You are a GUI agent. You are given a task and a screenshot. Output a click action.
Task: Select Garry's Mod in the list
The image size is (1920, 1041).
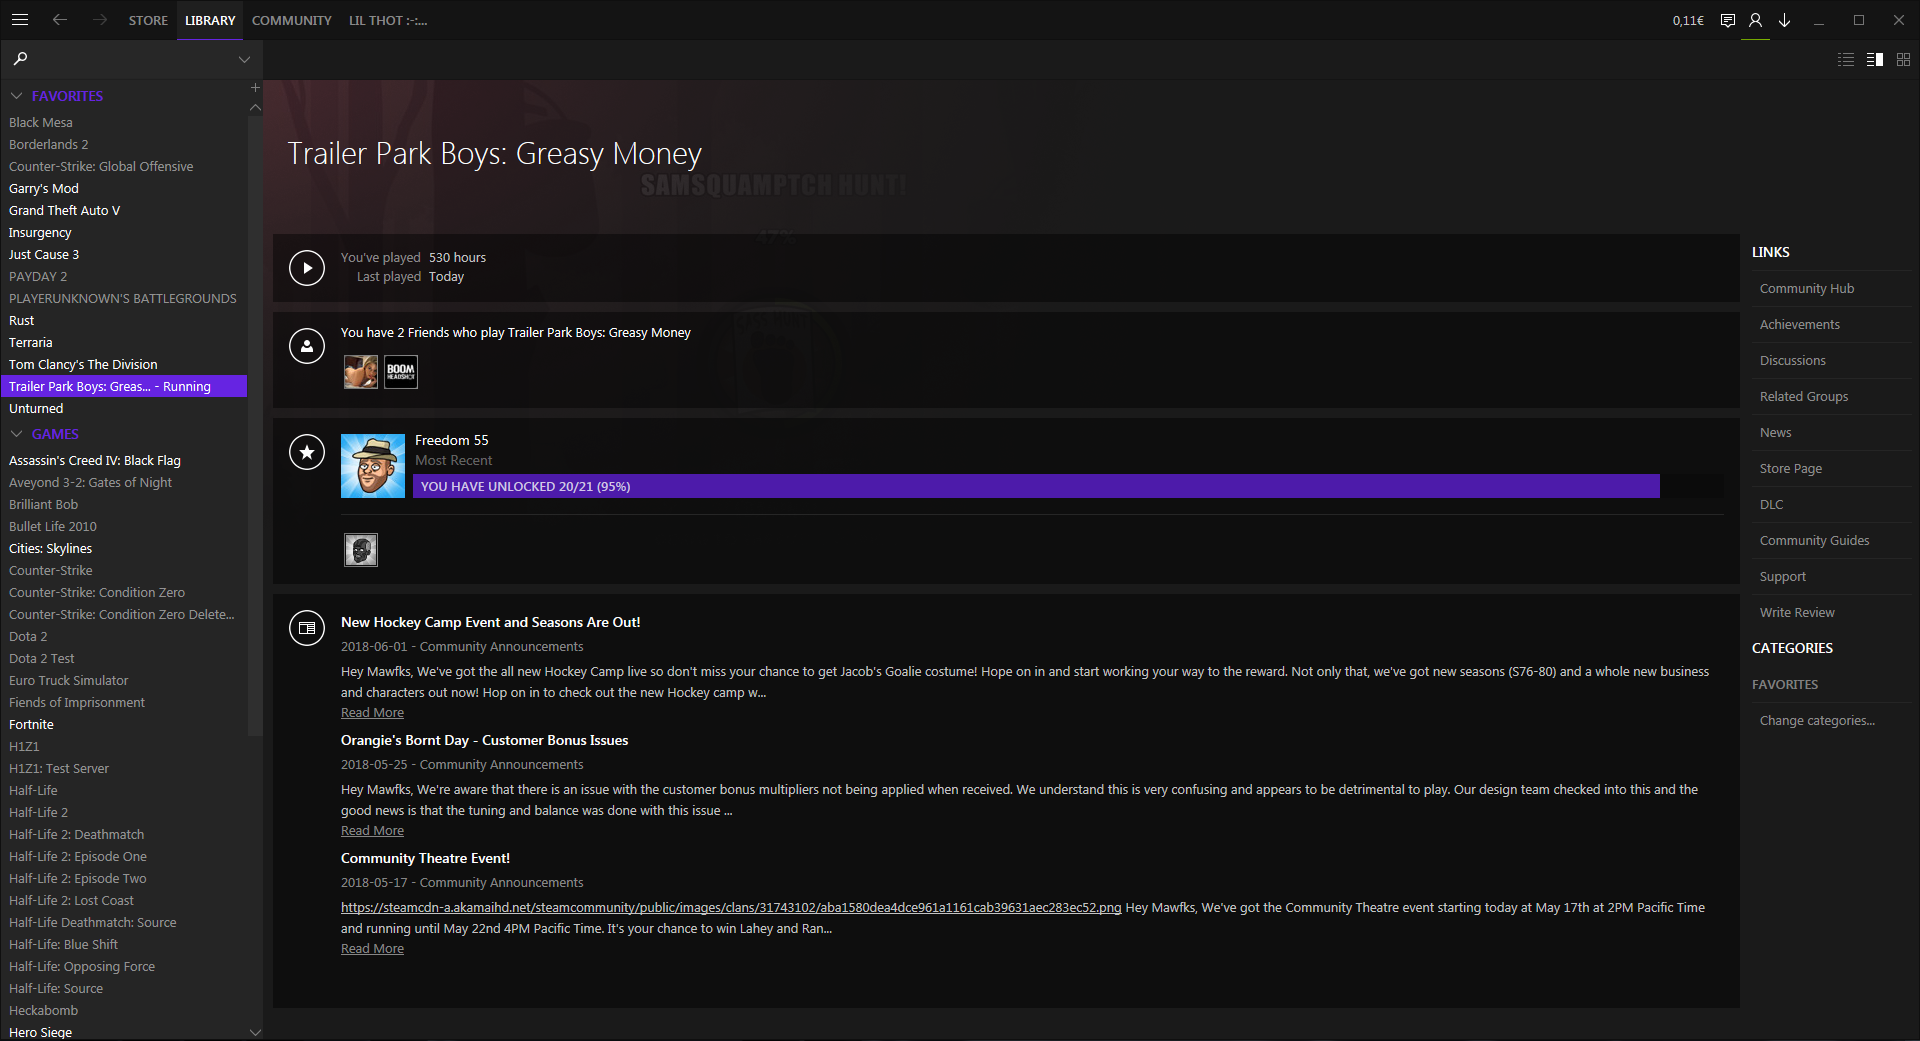coord(124,188)
